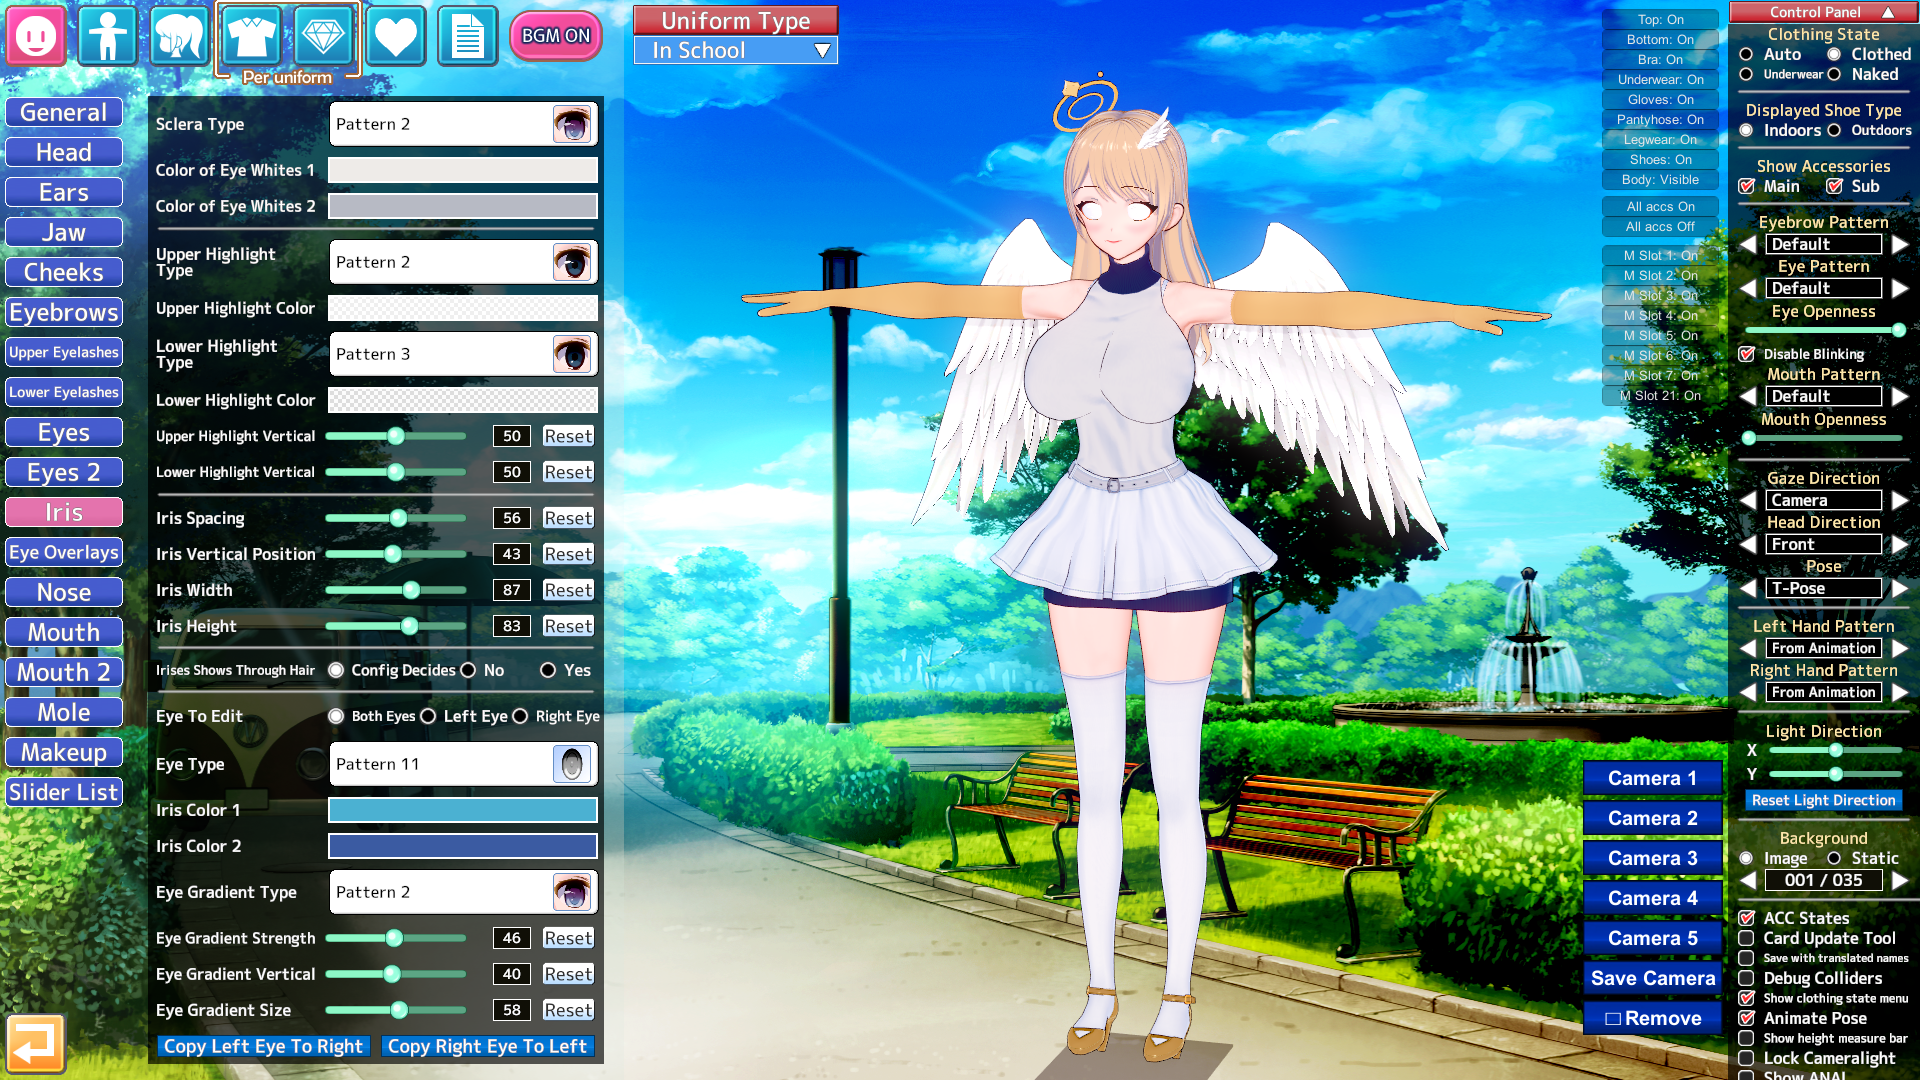Open the Accessories diamond icon
This screenshot has height=1080, width=1920.
coord(323,36)
